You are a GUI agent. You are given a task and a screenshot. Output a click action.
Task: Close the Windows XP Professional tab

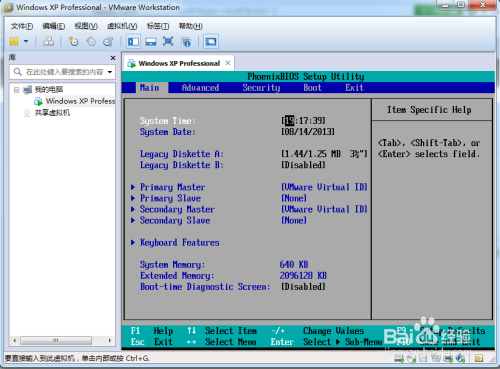tap(228, 63)
